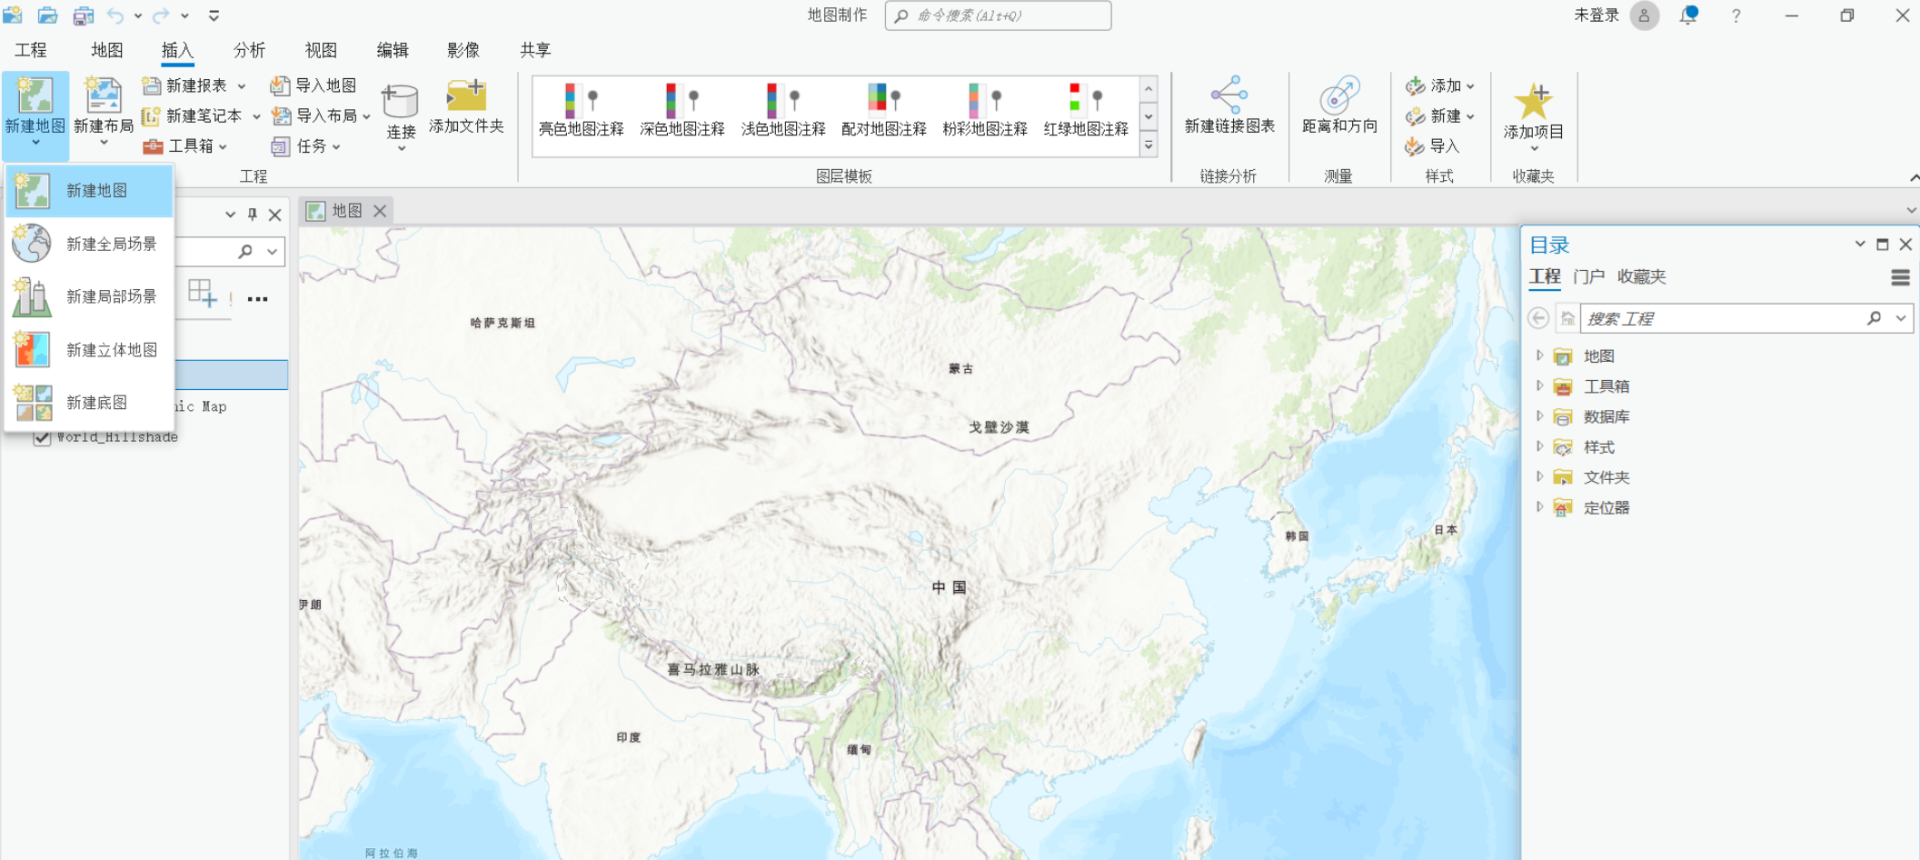
Task: Click the 任务 ribbon item
Action: [x=306, y=146]
